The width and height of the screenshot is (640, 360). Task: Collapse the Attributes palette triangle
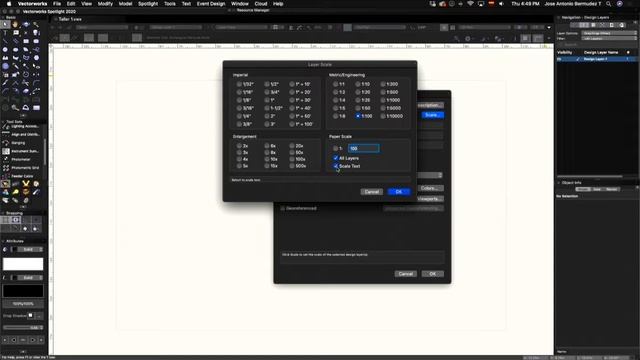(3, 241)
